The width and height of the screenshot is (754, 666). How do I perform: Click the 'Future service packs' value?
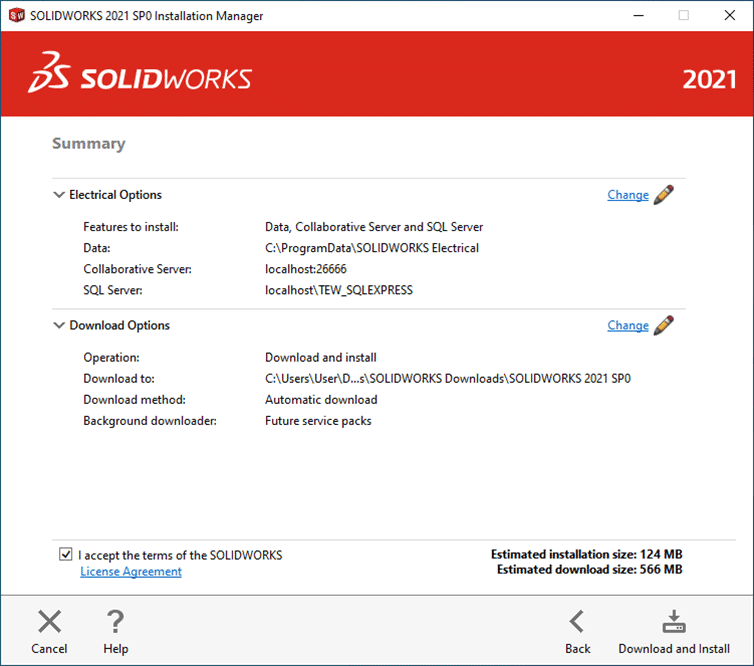tap(318, 421)
